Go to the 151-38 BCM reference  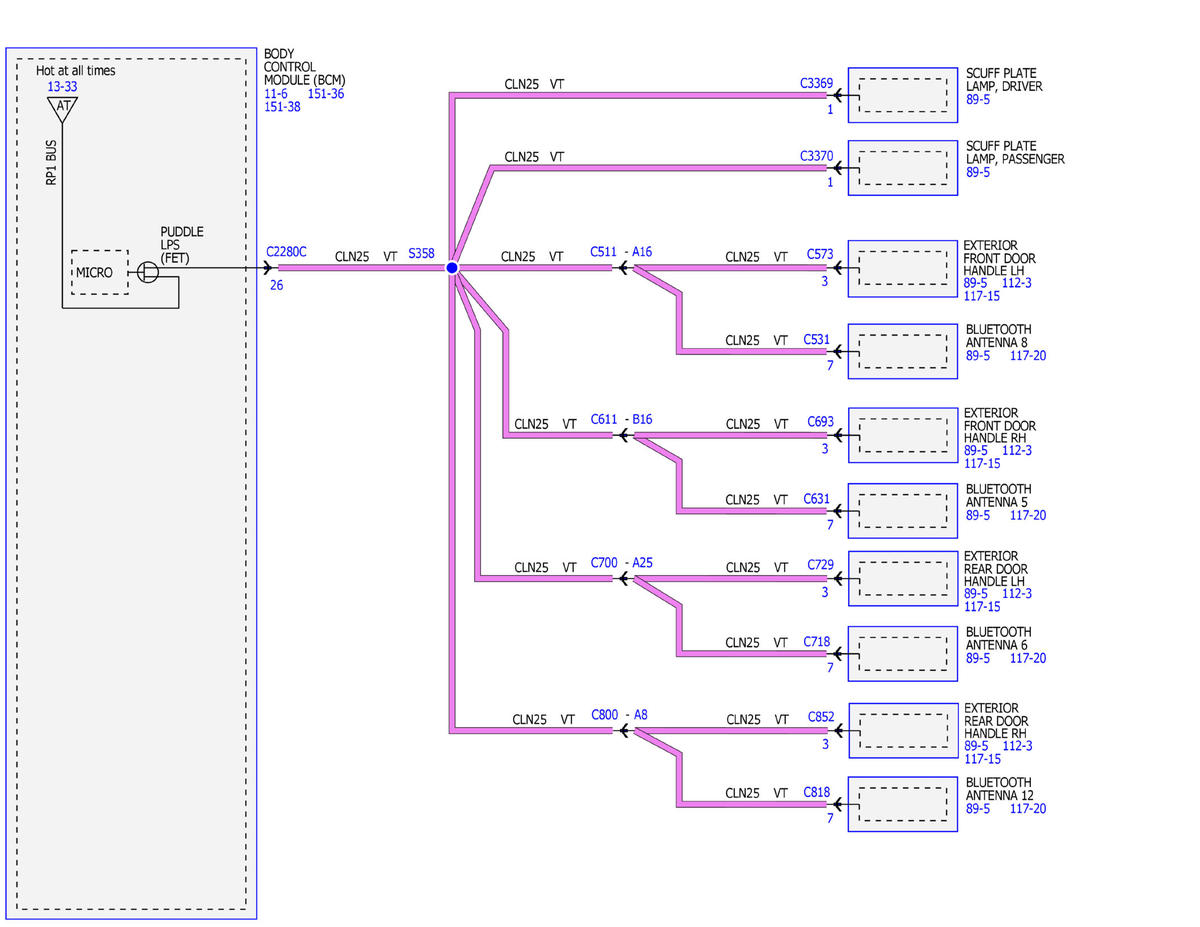click(283, 107)
